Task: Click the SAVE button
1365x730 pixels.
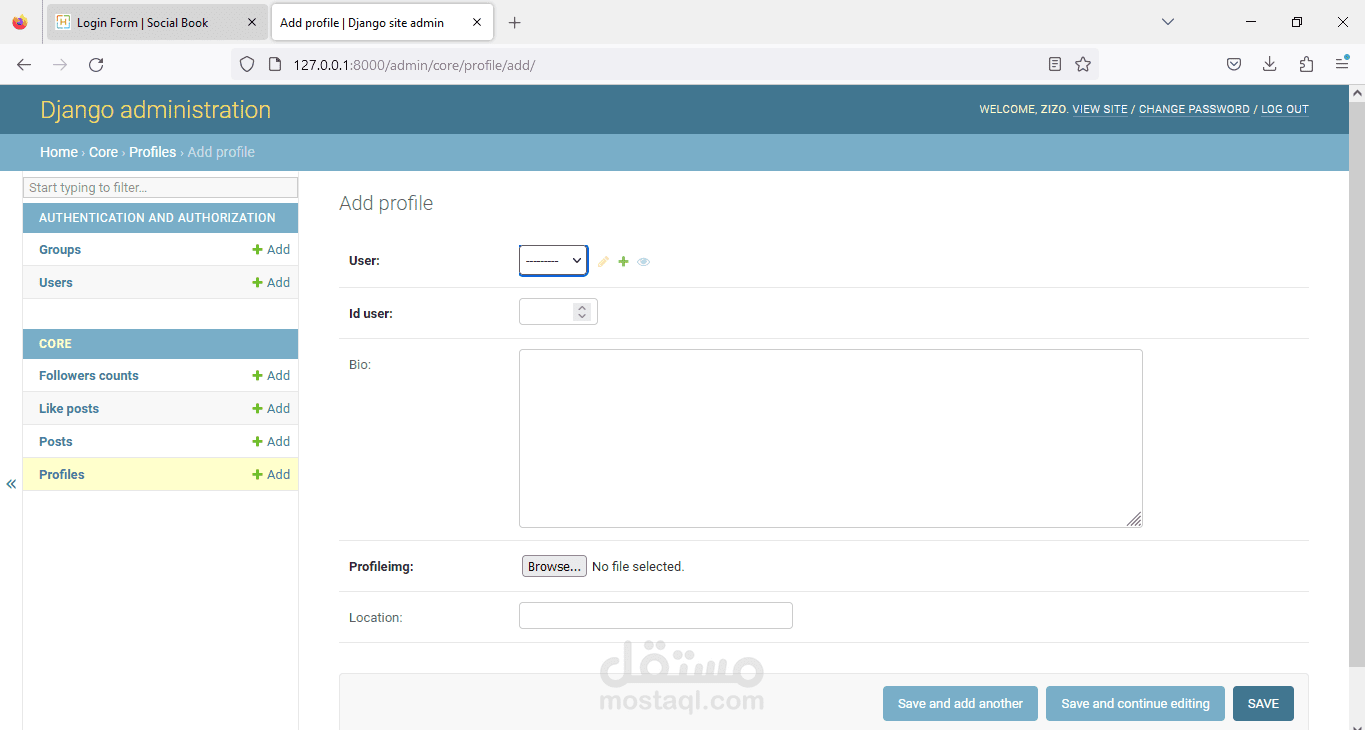Action: point(1263,704)
